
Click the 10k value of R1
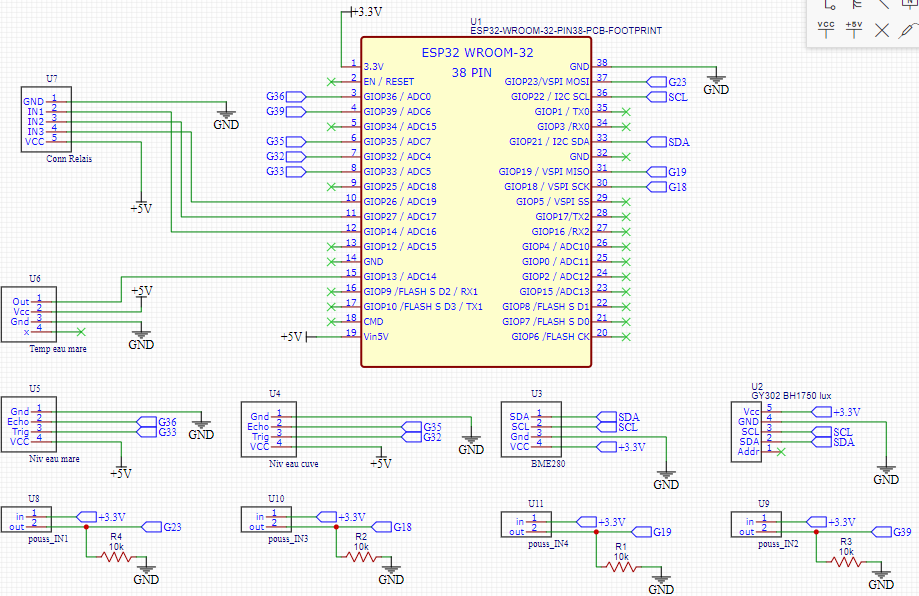coord(621,557)
